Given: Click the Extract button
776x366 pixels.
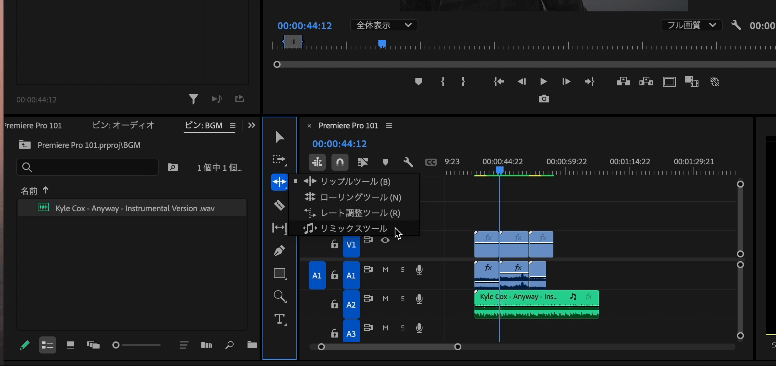Looking at the screenshot, I should coord(646,82).
